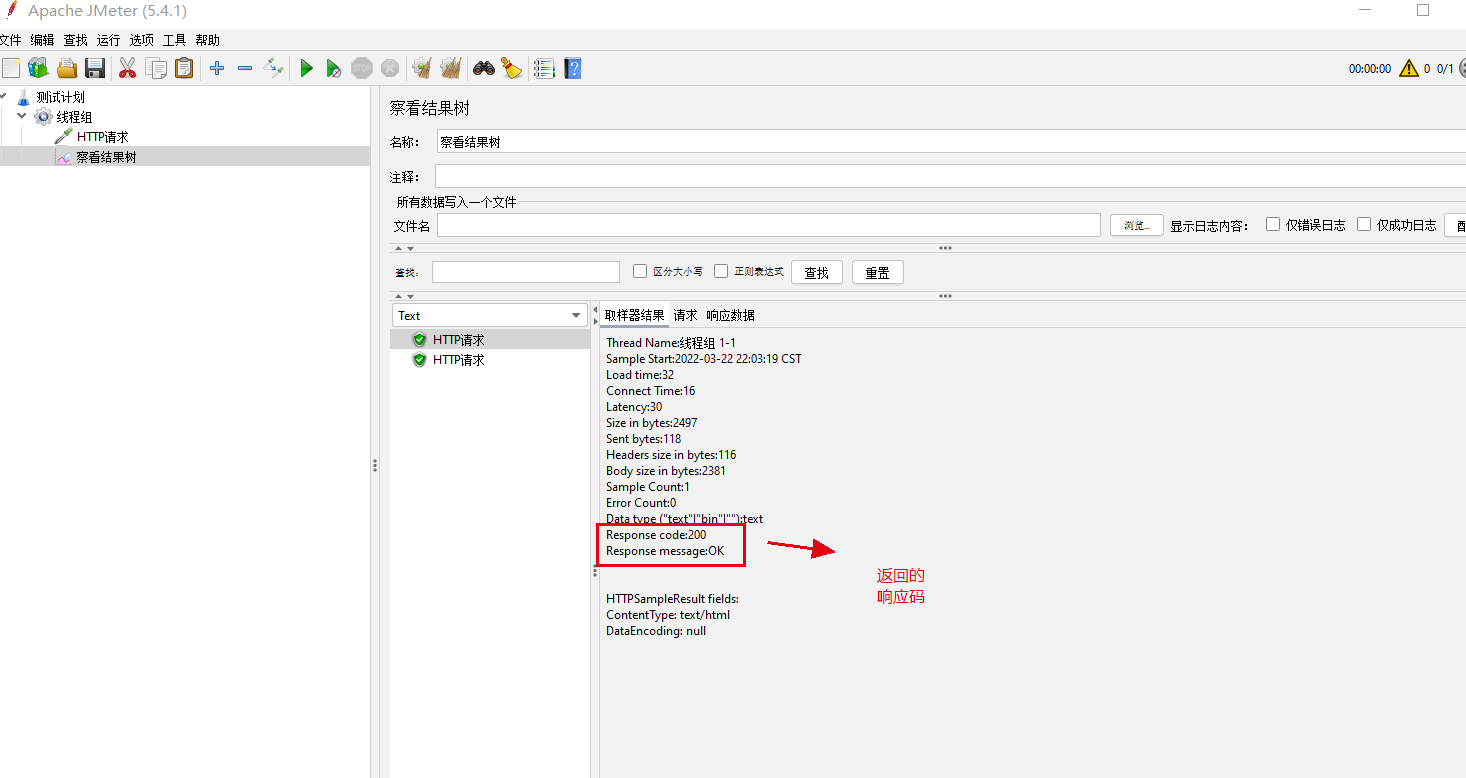This screenshot has width=1466, height=778.
Task: Click the New test plan icon
Action: point(11,68)
